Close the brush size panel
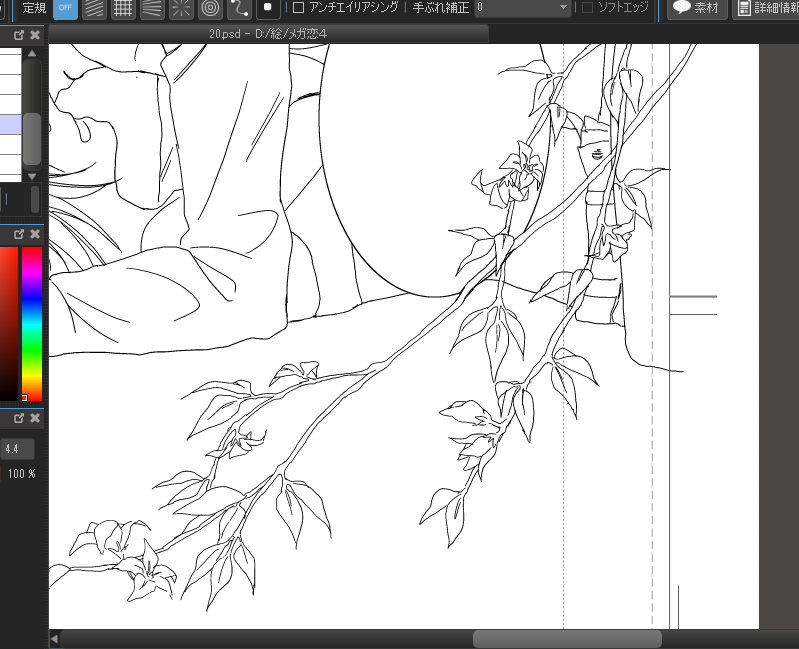The image size is (799, 649). click(x=35, y=418)
